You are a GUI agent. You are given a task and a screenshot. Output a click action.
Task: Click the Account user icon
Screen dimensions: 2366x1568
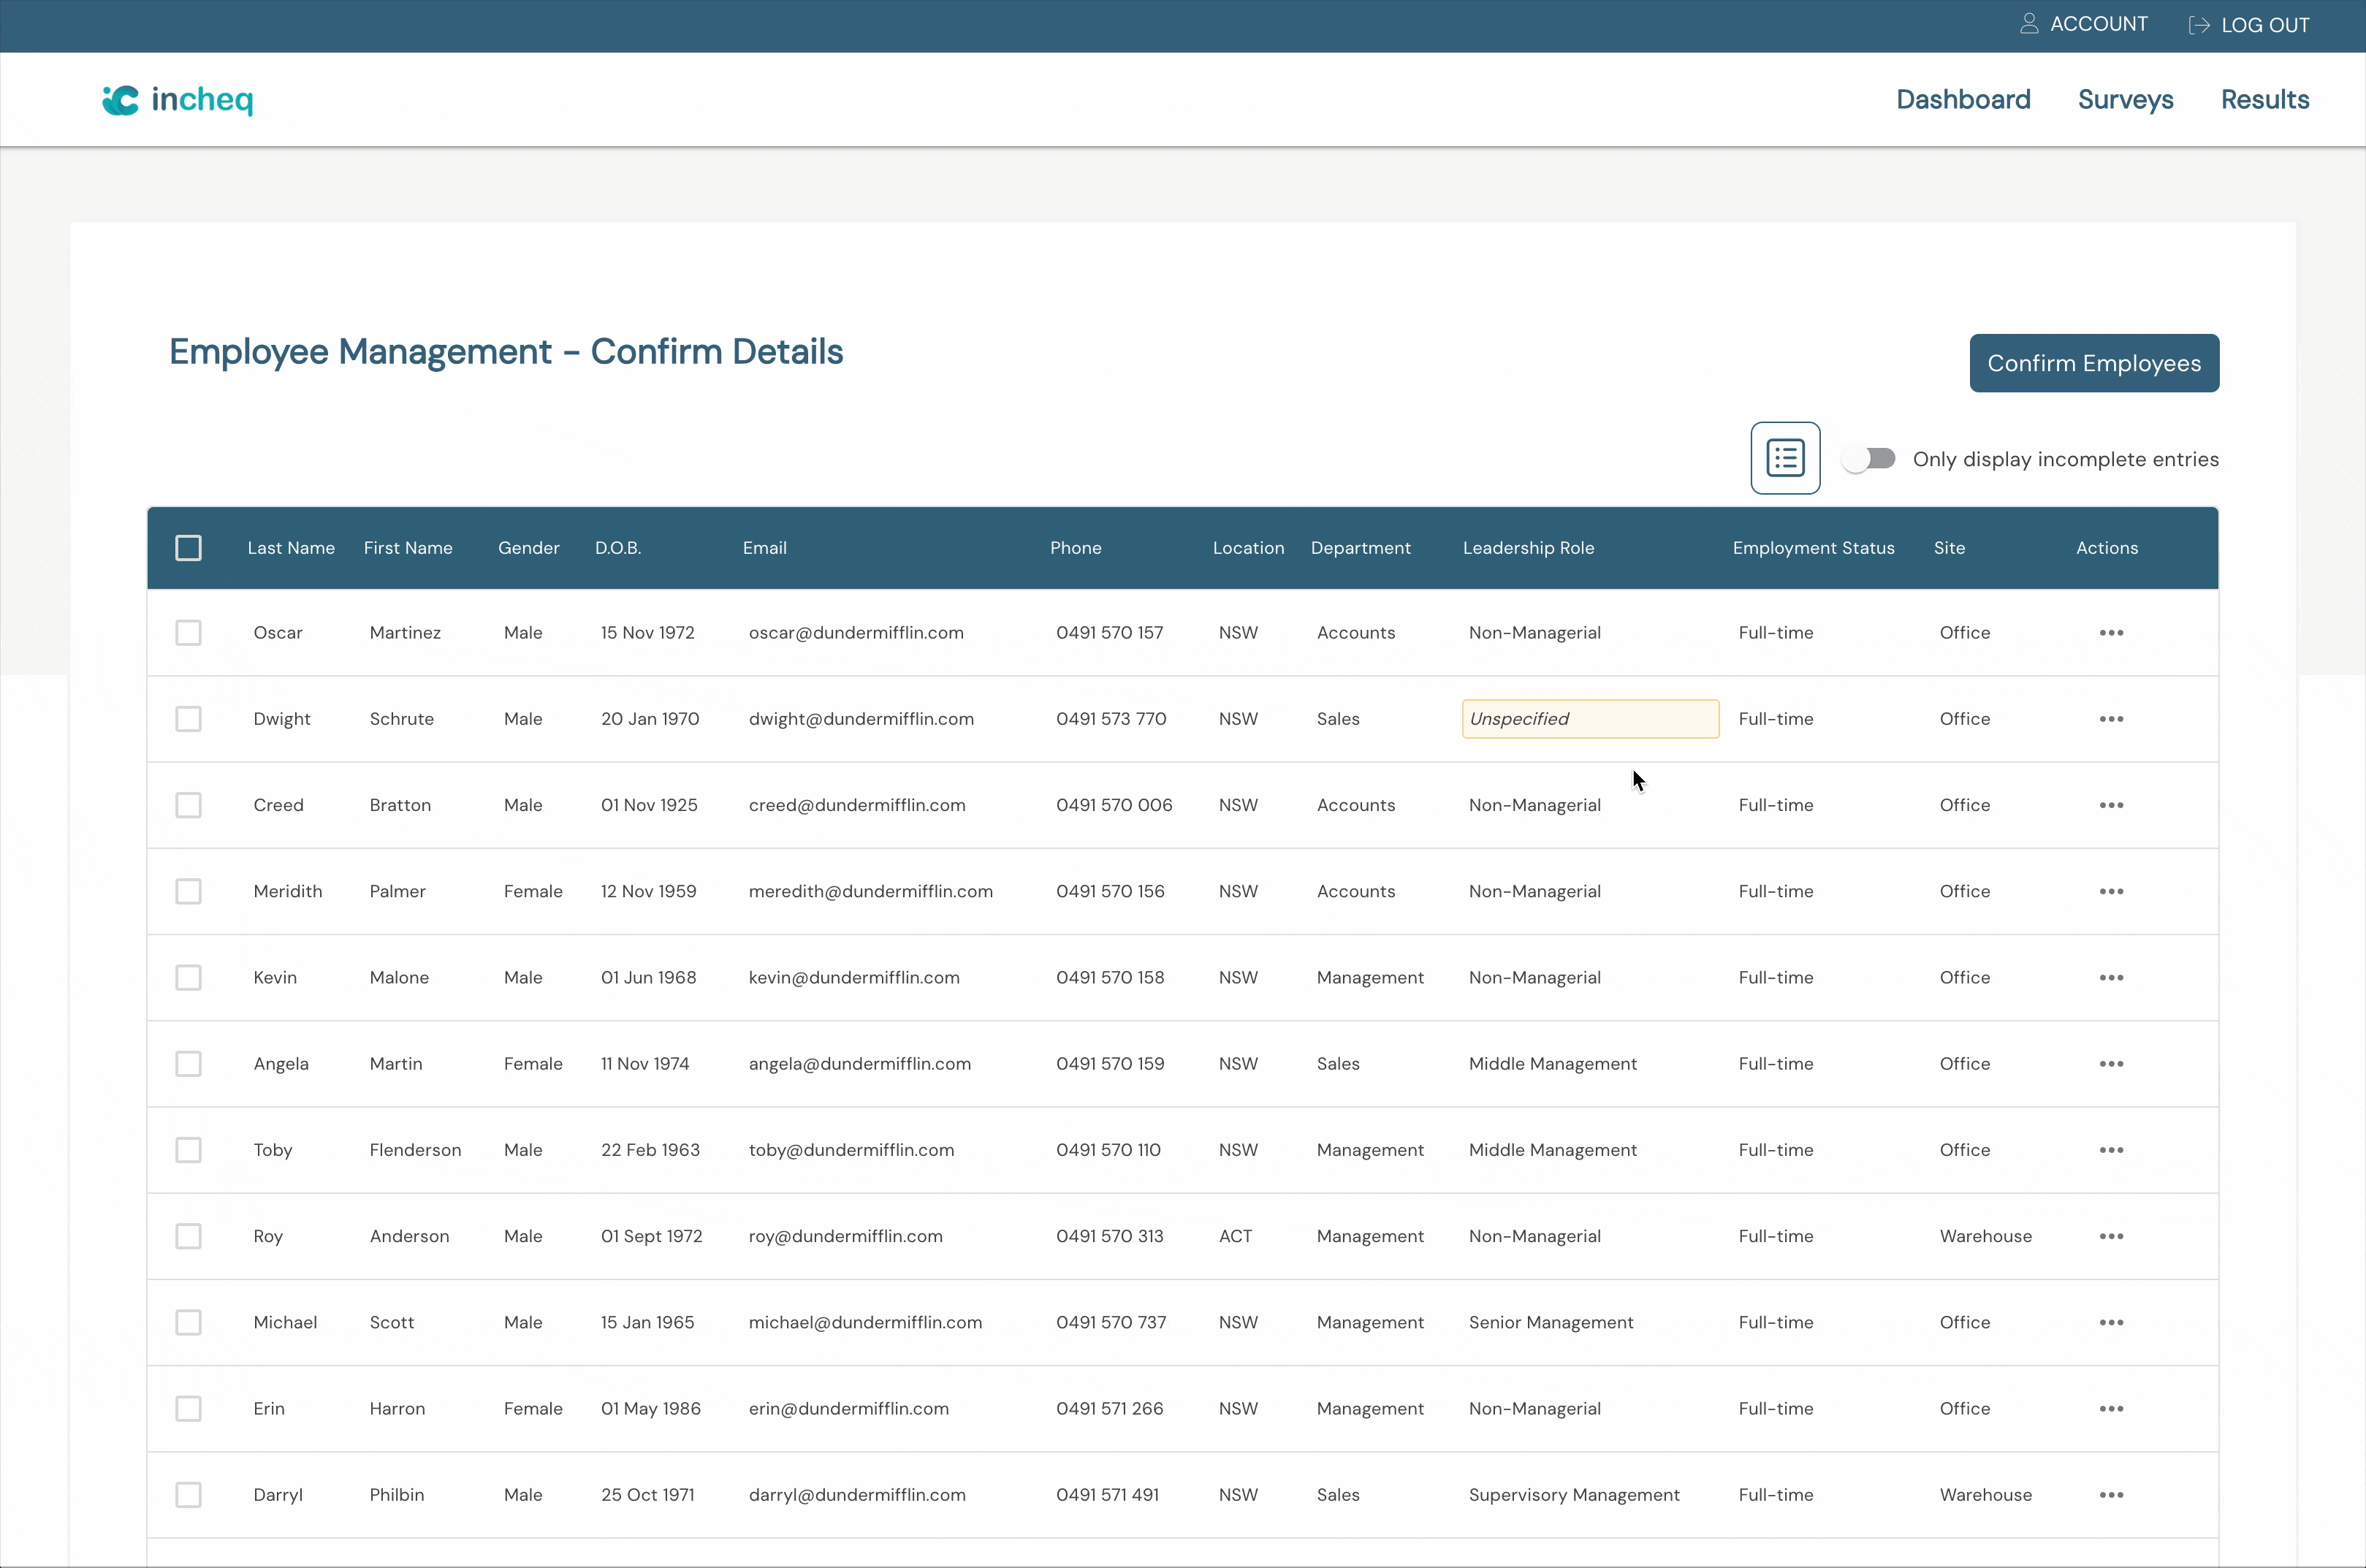click(2029, 24)
